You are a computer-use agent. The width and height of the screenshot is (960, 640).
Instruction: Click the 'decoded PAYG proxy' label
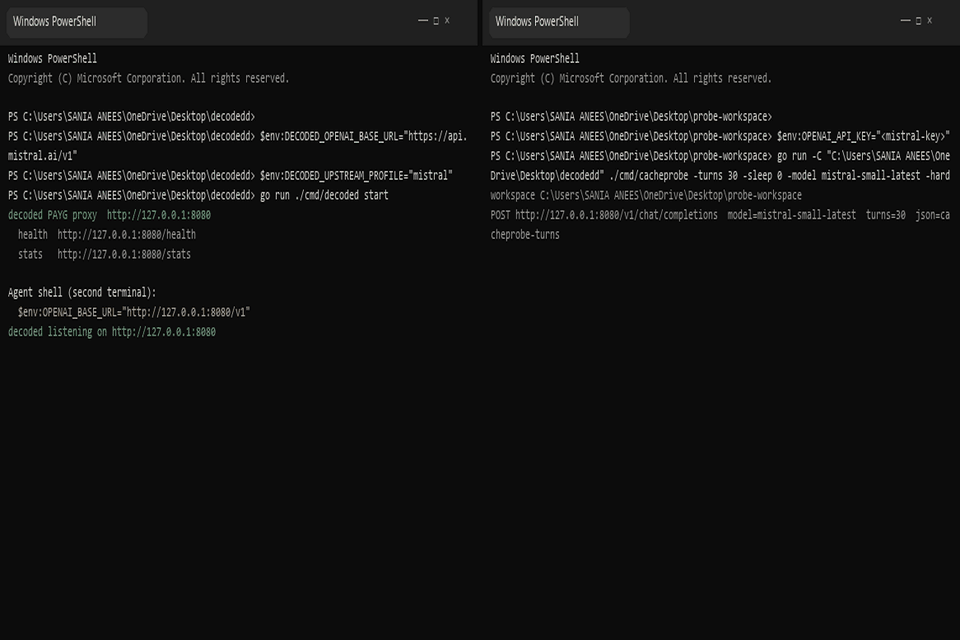point(52,215)
